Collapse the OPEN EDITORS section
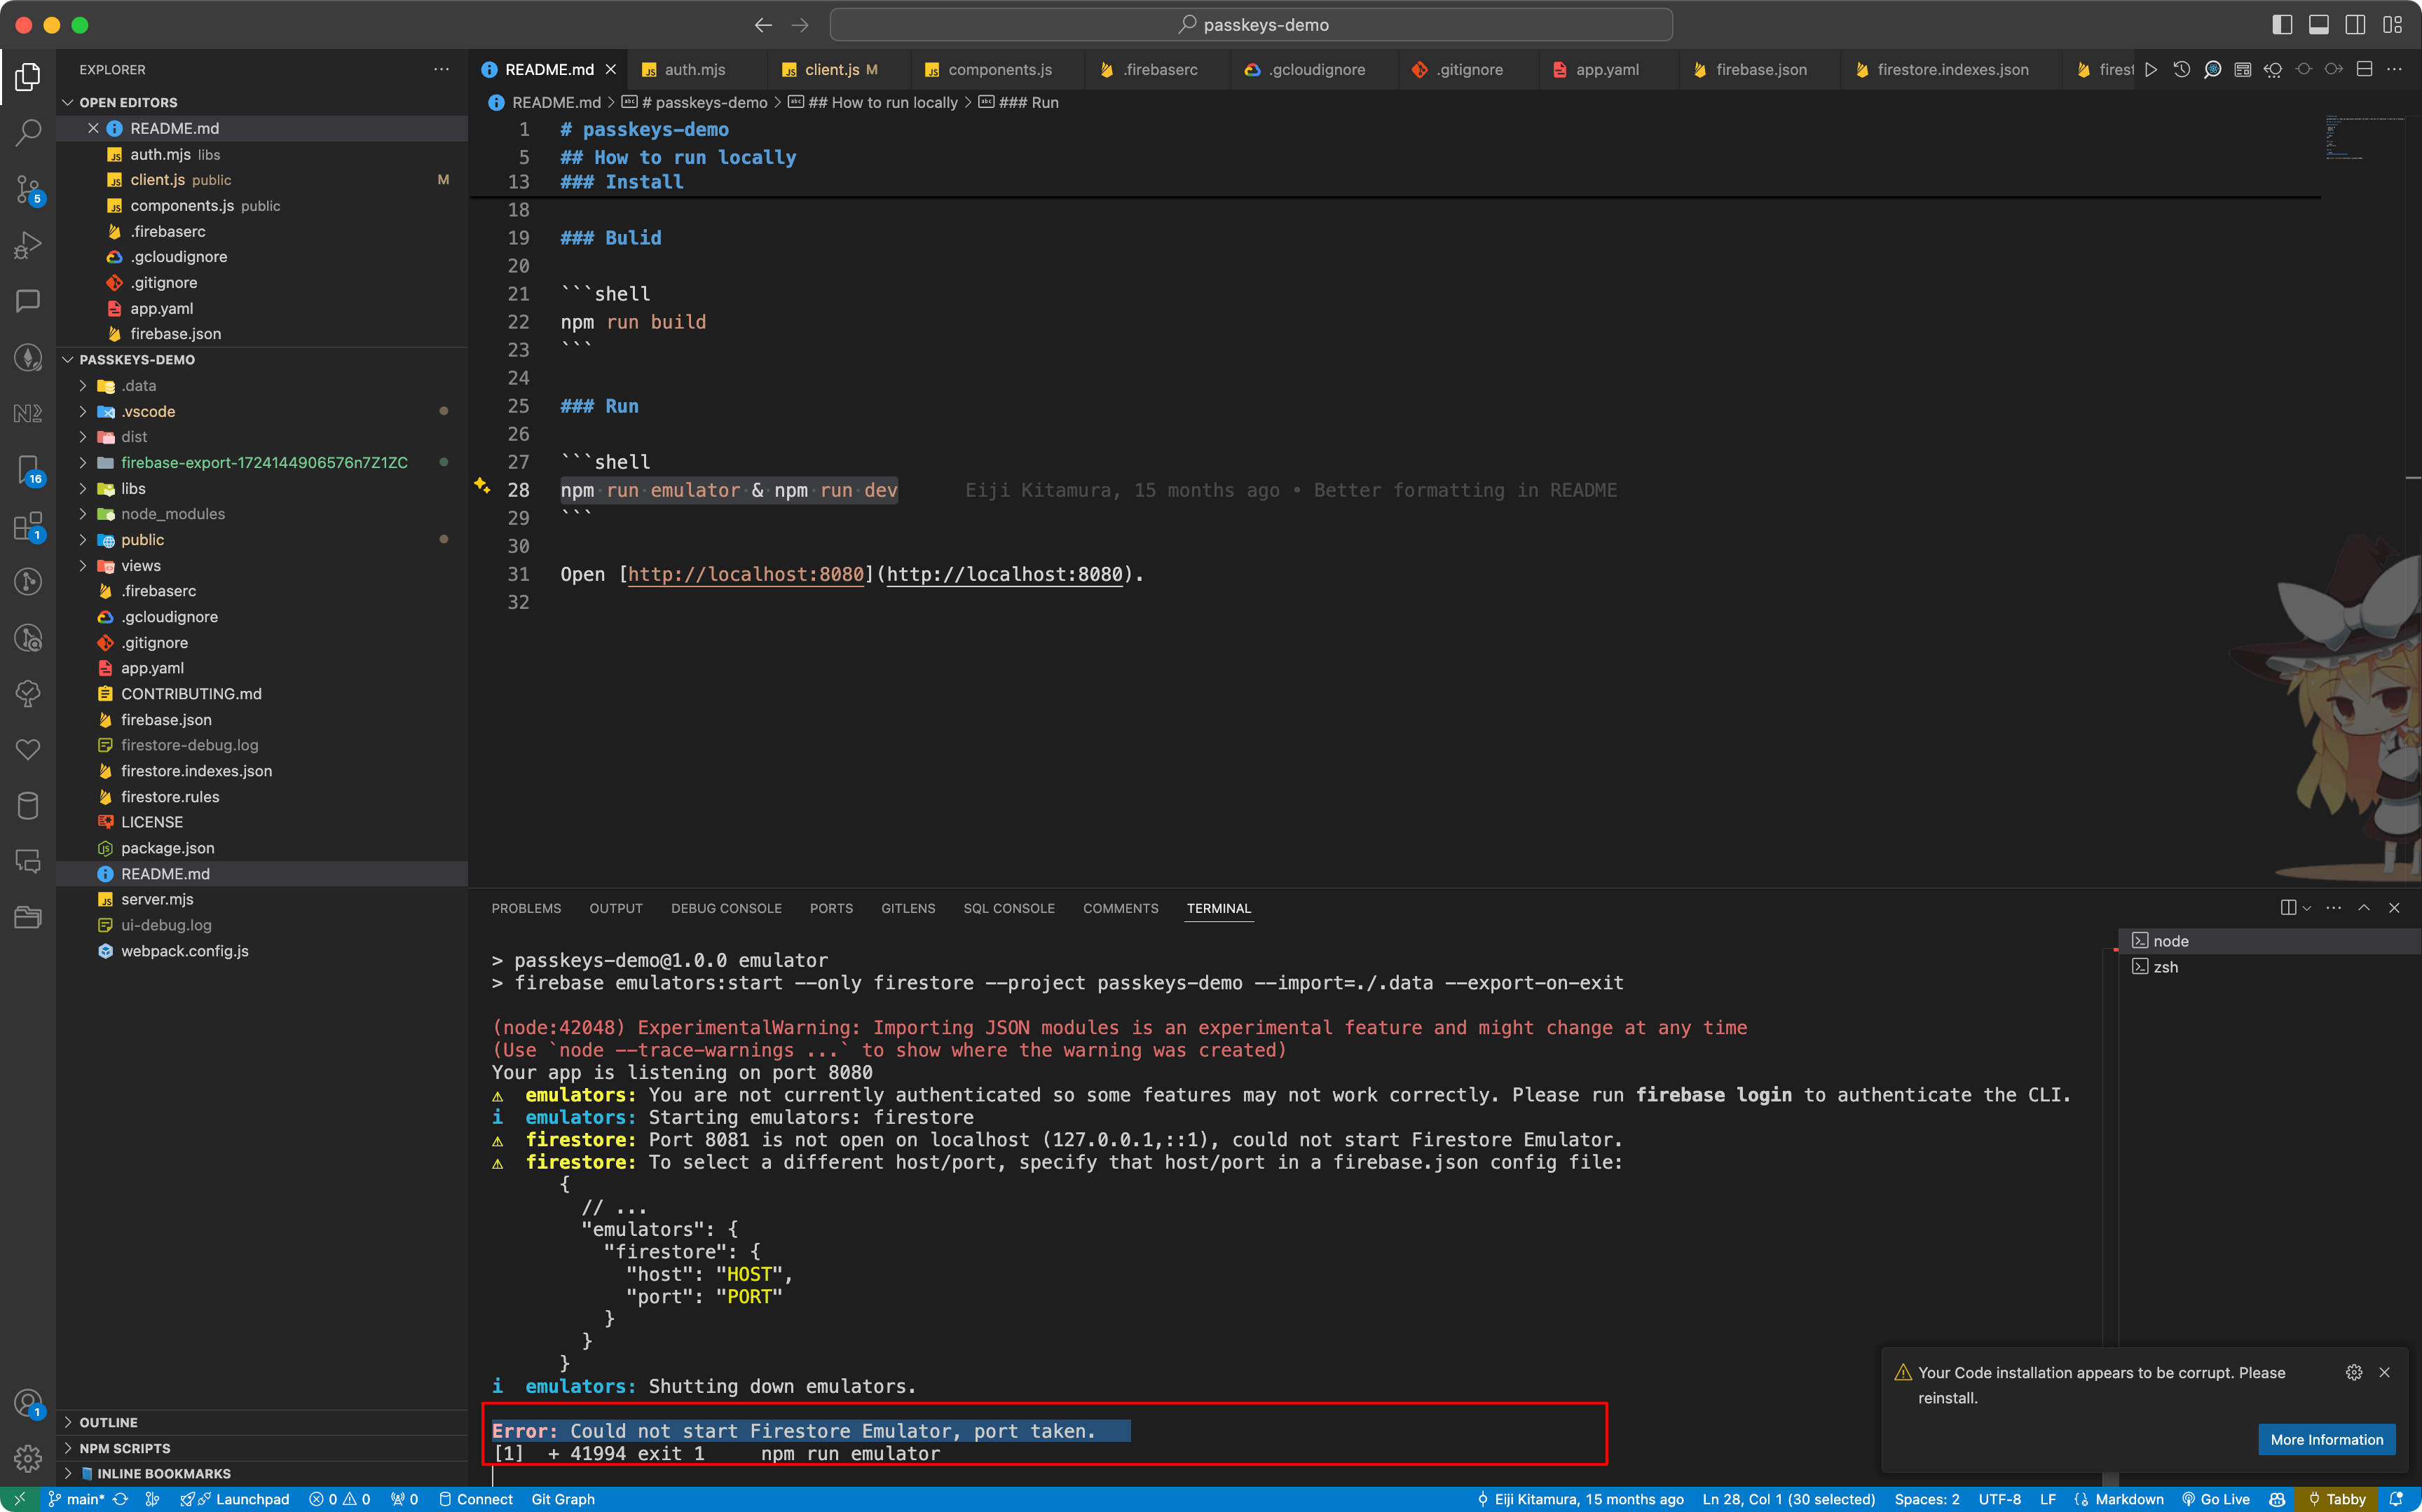The height and width of the screenshot is (1512, 2422). click(128, 102)
